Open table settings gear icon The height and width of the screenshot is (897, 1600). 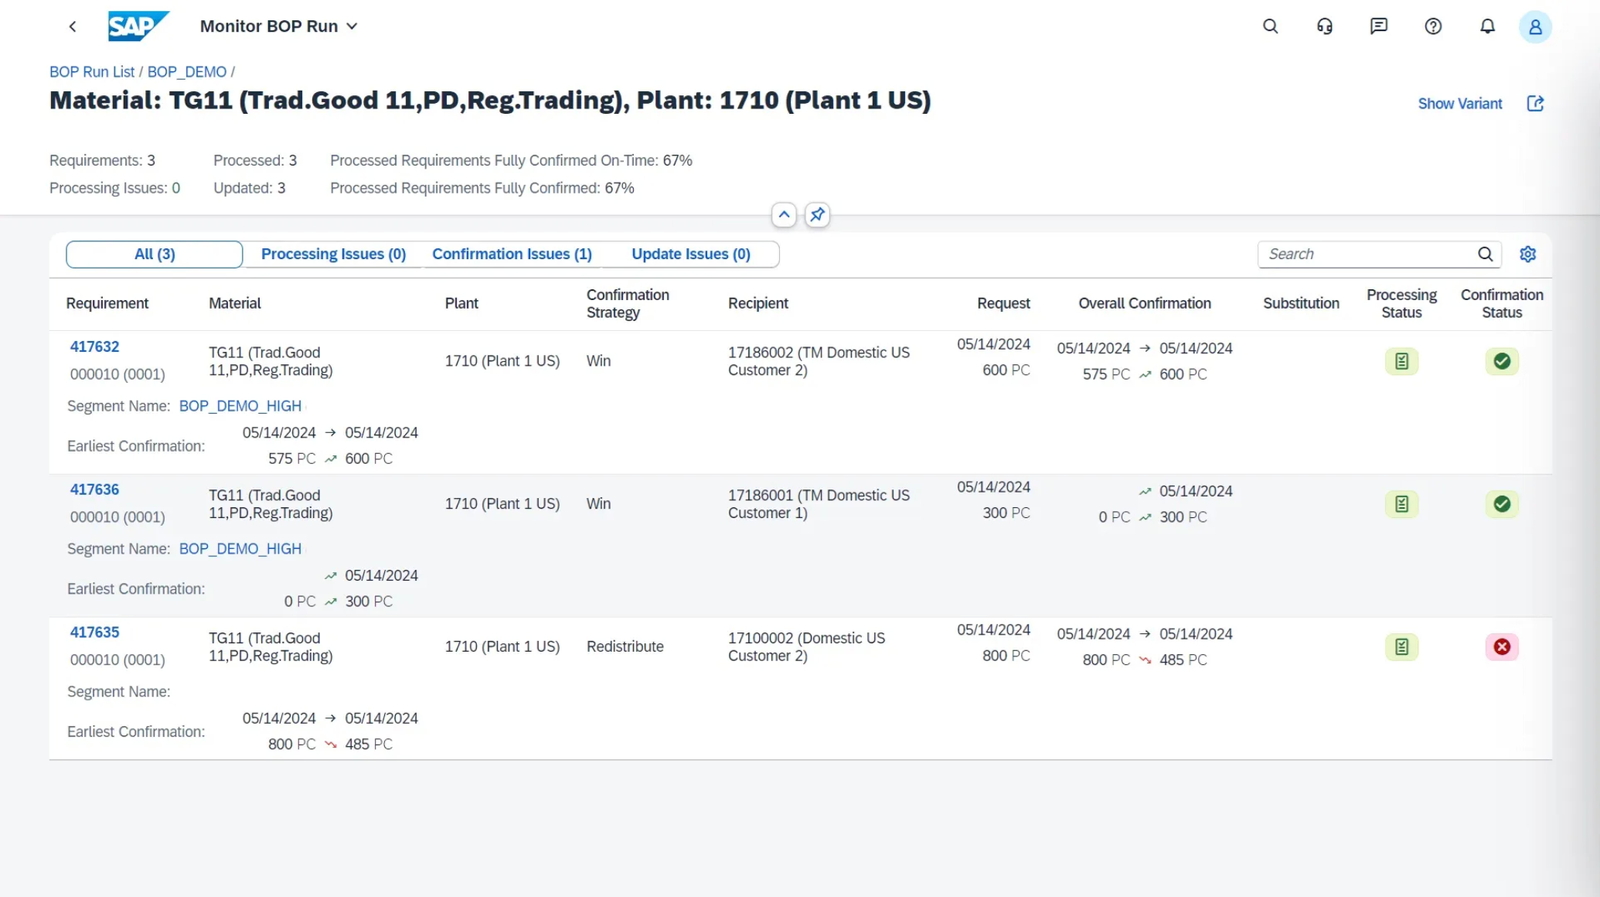1527,255
